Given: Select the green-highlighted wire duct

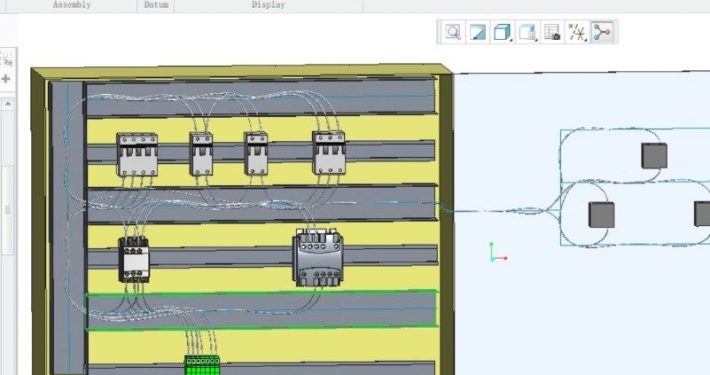Looking at the screenshot, I should coord(262,310).
